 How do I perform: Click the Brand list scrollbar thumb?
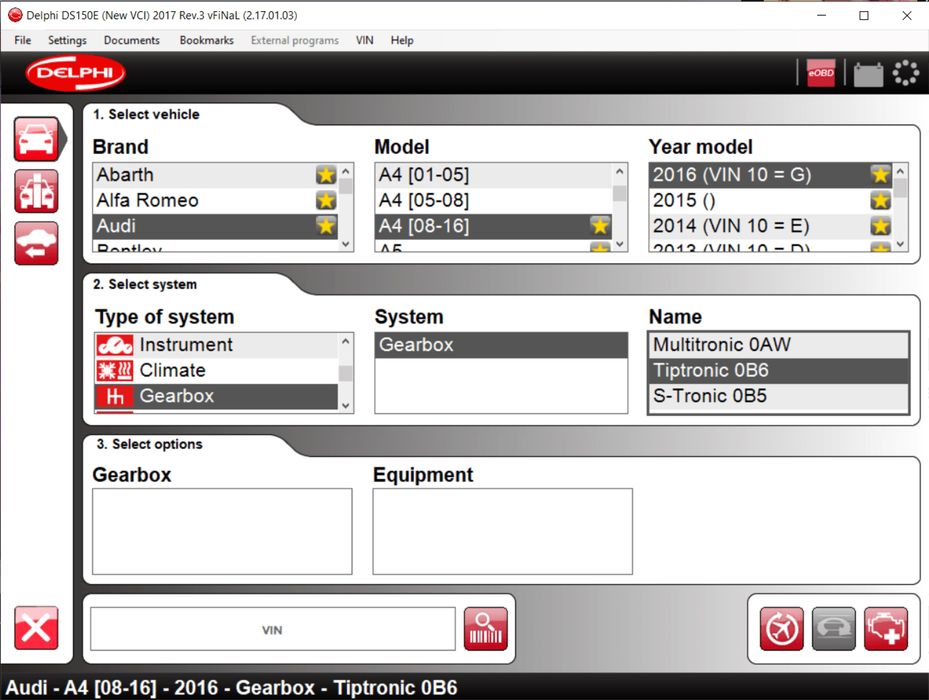(x=346, y=187)
